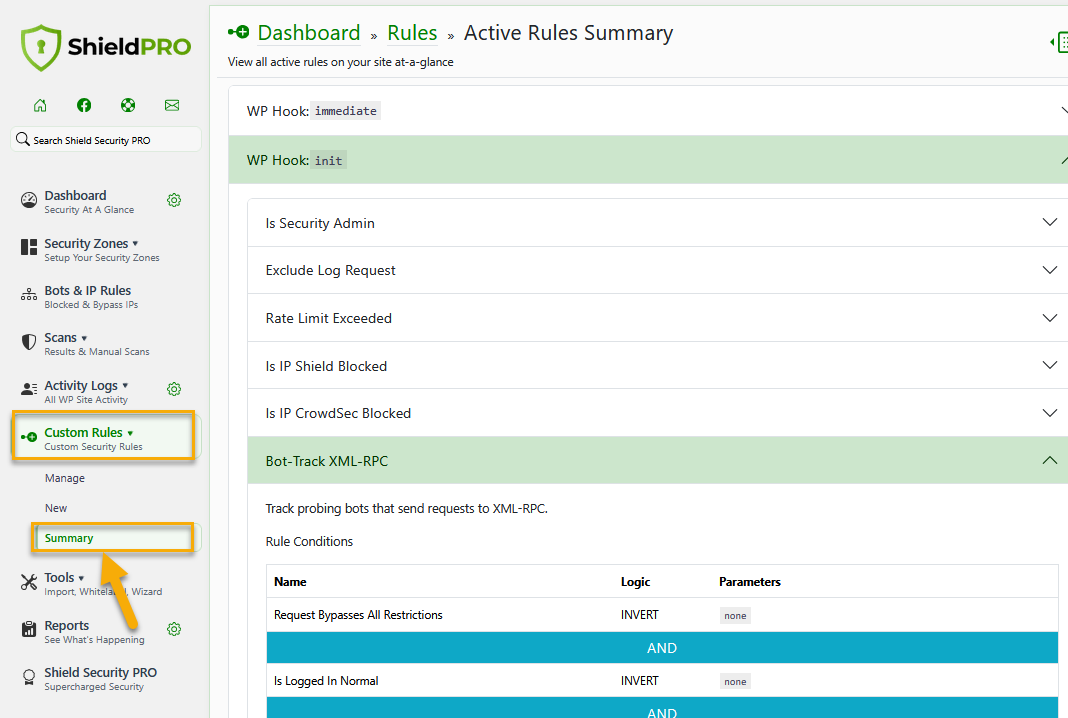Expand the Exclude Log Request rule
Screen dimensions: 1068x718
[657, 270]
